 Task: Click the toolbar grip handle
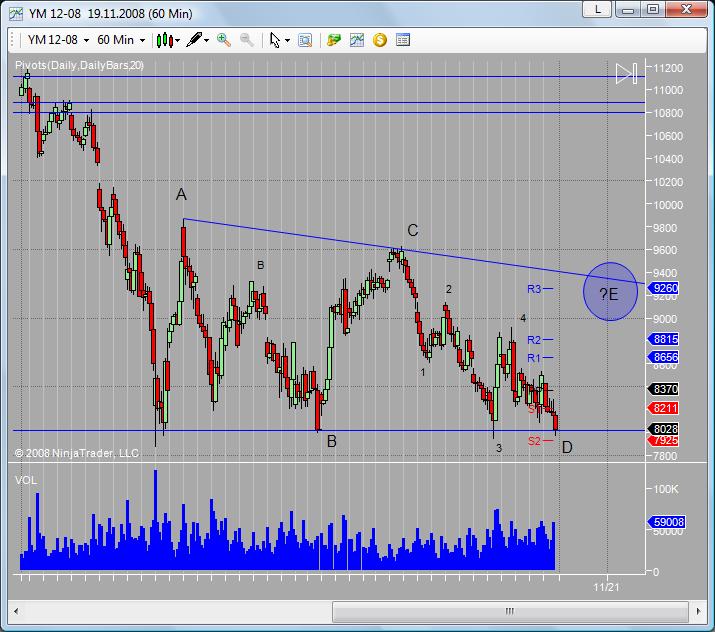pos(13,40)
